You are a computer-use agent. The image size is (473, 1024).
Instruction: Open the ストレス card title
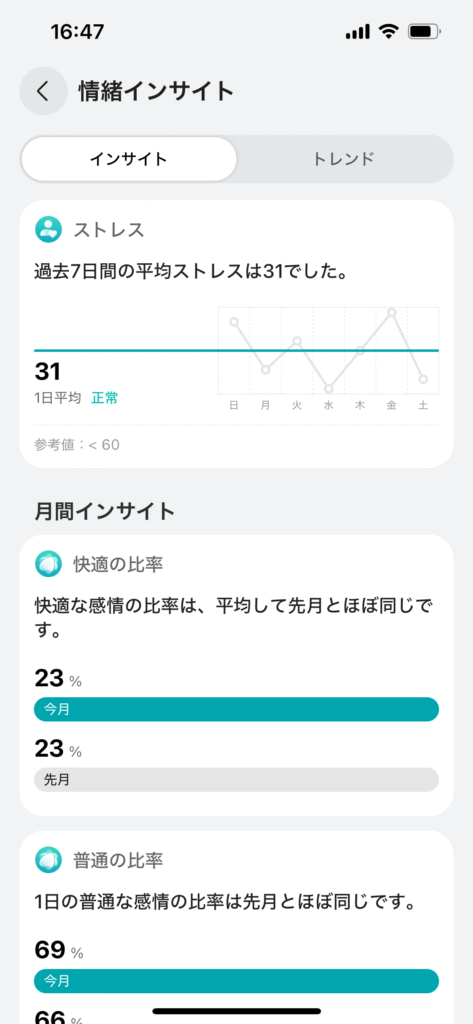[x=108, y=230]
